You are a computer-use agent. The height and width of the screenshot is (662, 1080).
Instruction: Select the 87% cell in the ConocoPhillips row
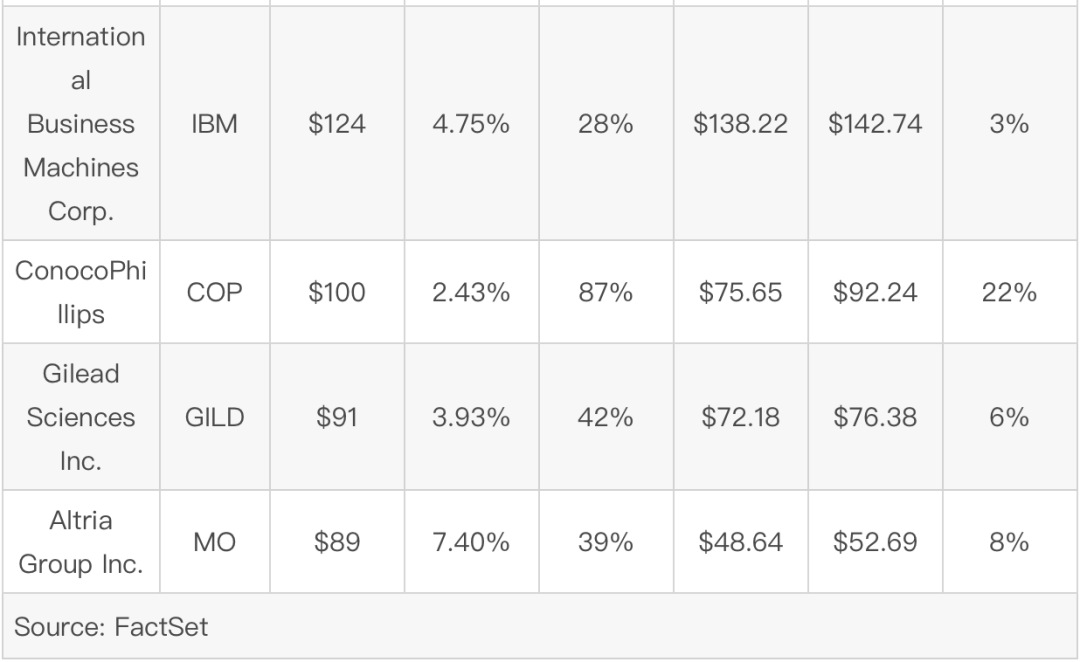(x=605, y=293)
